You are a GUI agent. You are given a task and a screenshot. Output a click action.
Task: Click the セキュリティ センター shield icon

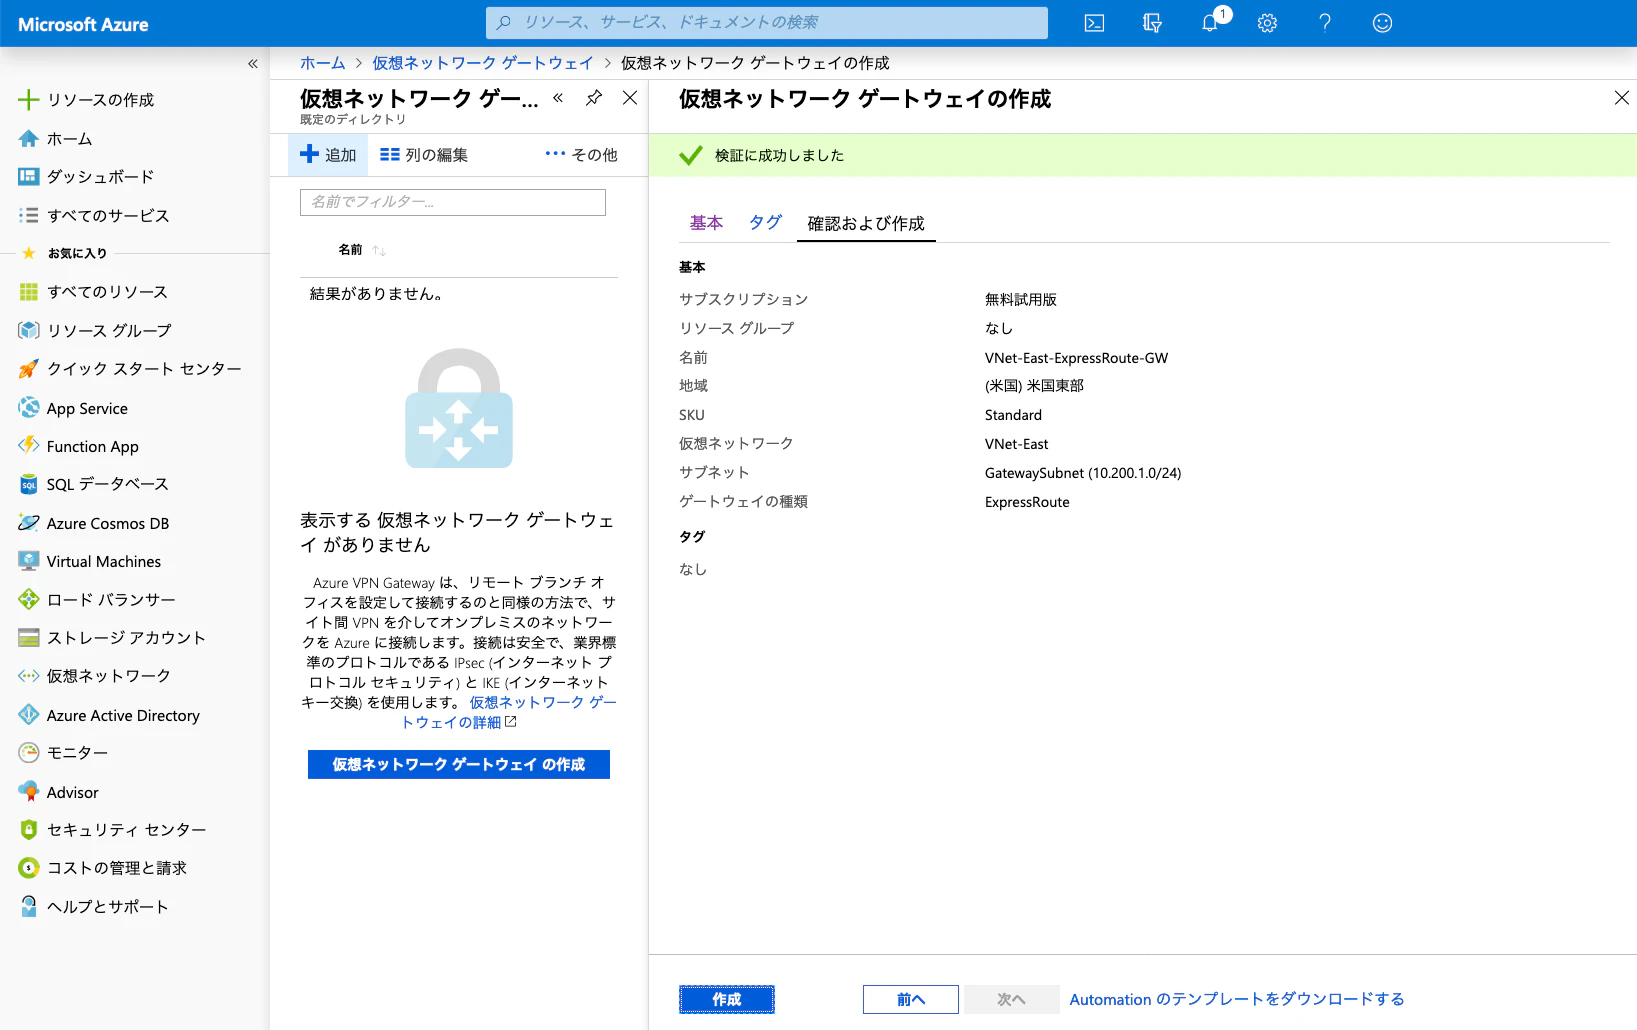click(29, 830)
